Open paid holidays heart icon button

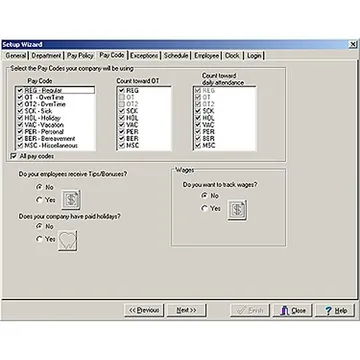pyautogui.click(x=68, y=241)
